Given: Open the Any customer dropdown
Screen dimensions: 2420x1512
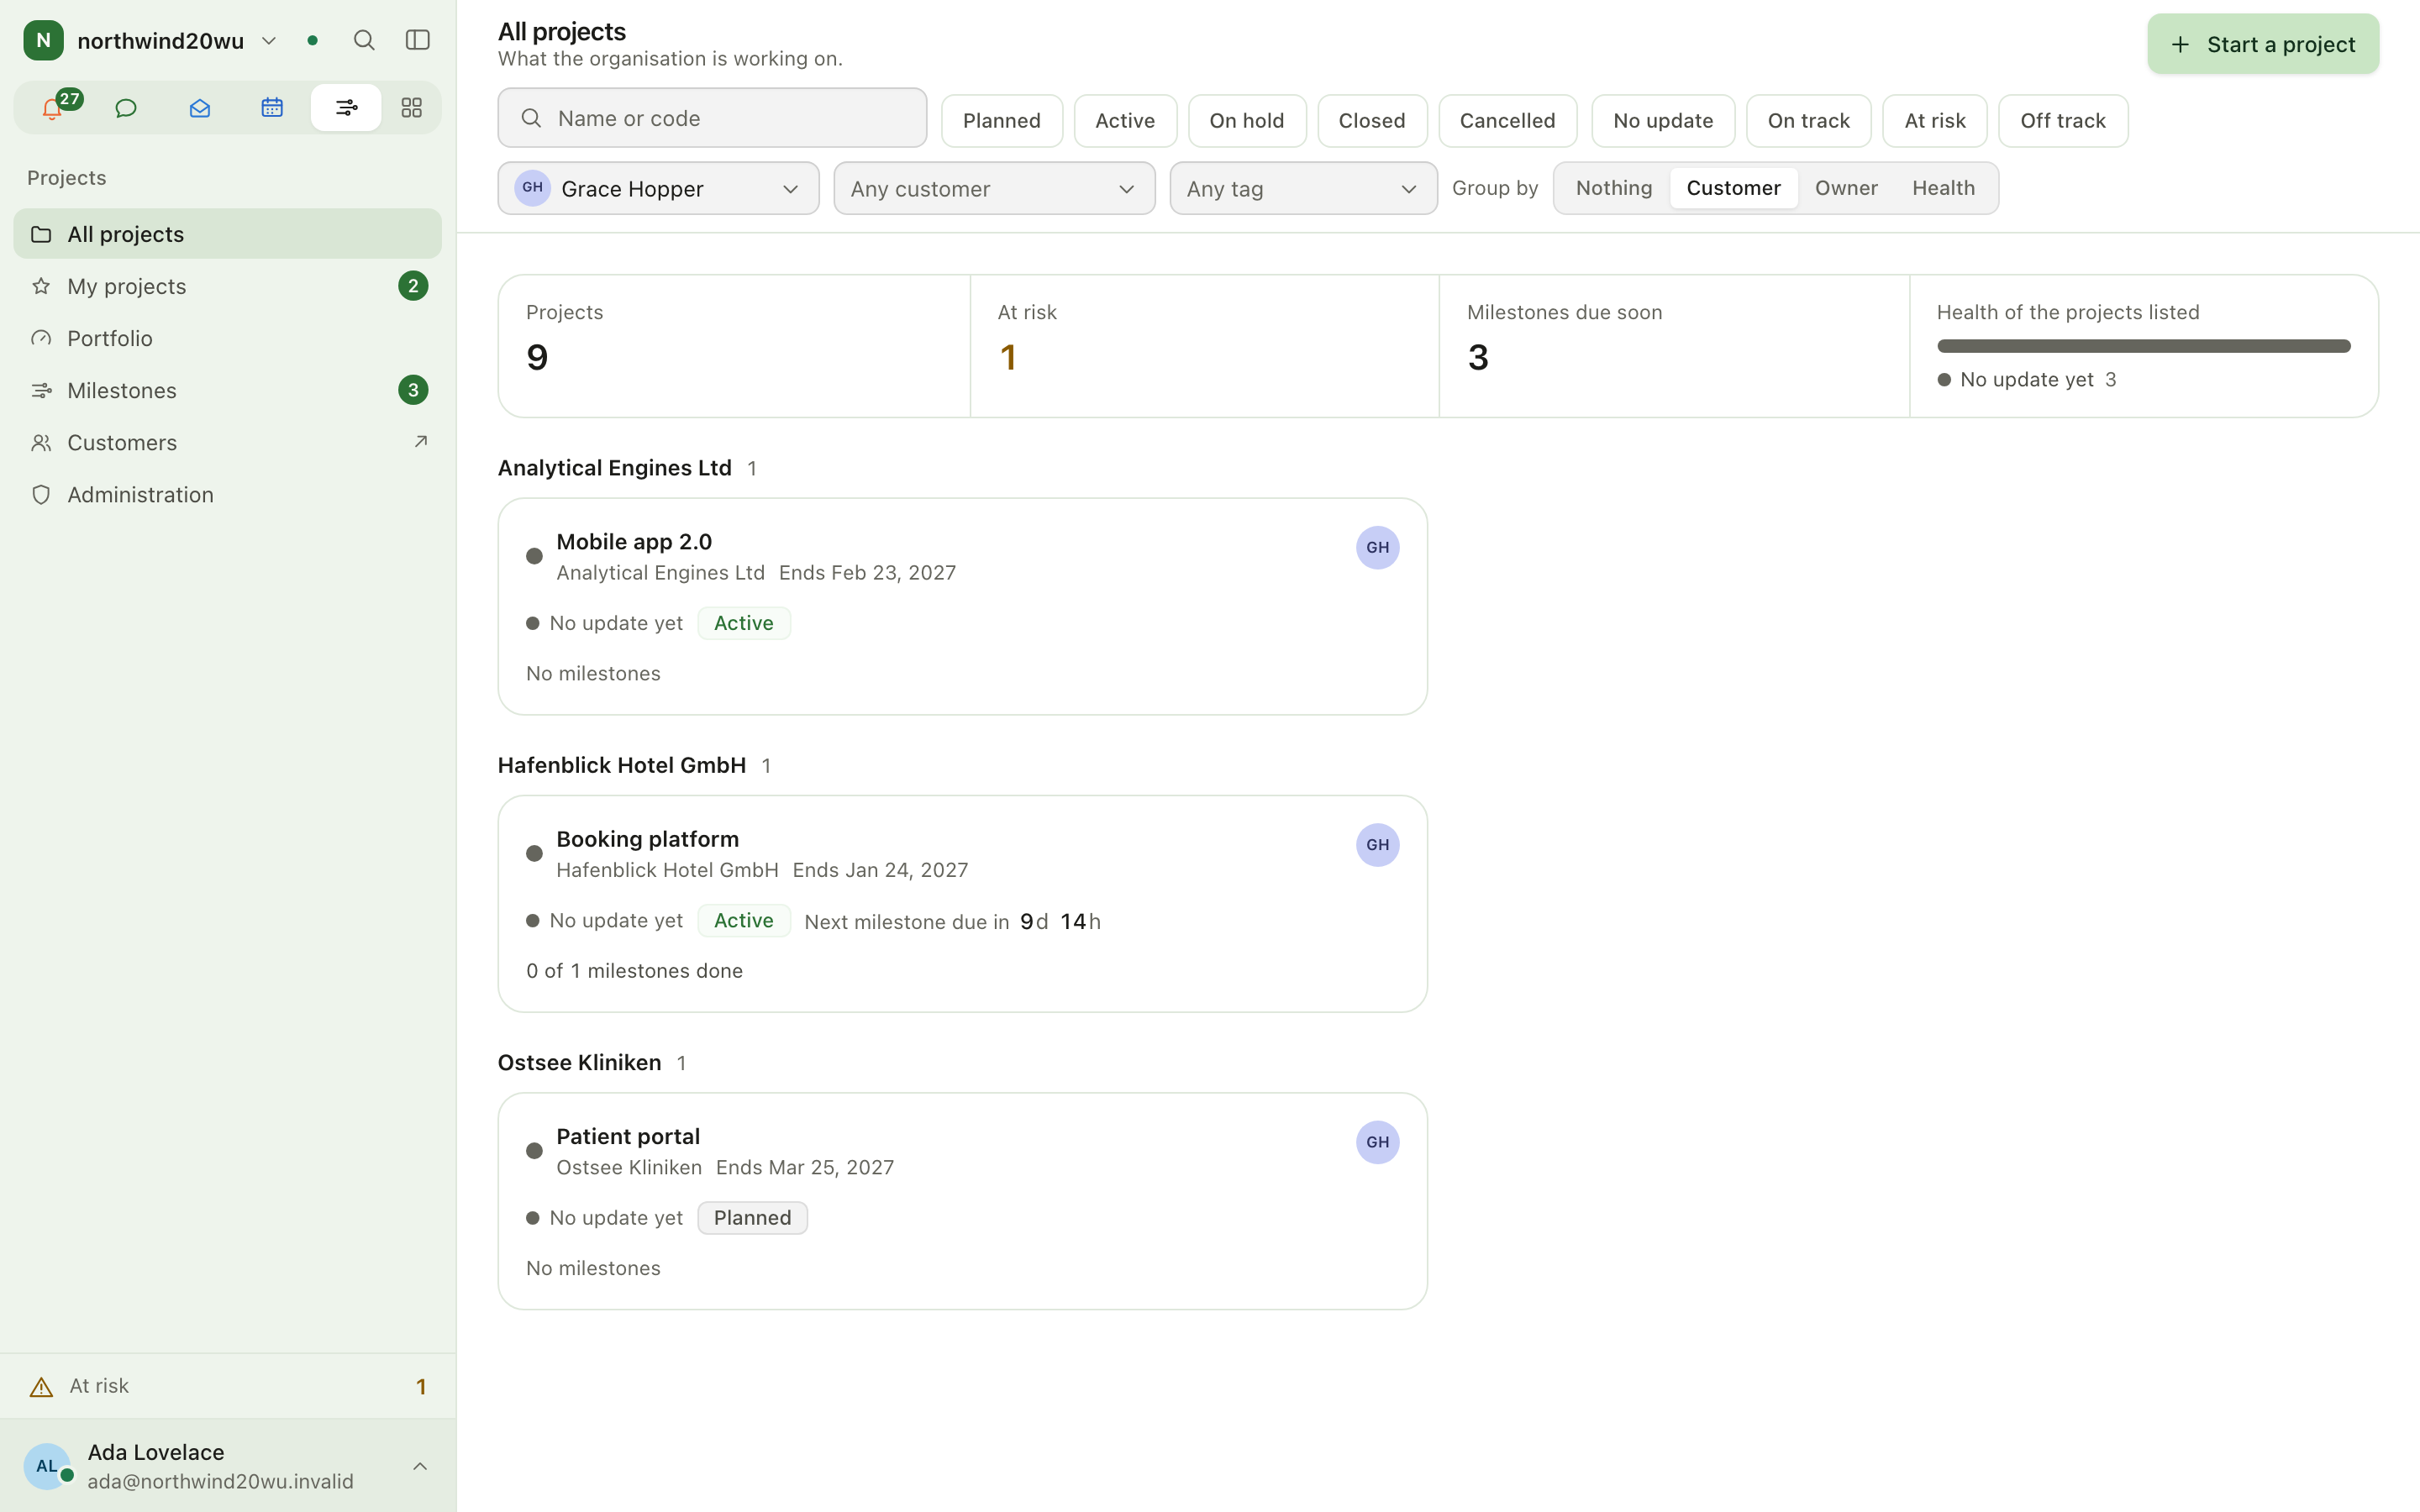Looking at the screenshot, I should 994,188.
